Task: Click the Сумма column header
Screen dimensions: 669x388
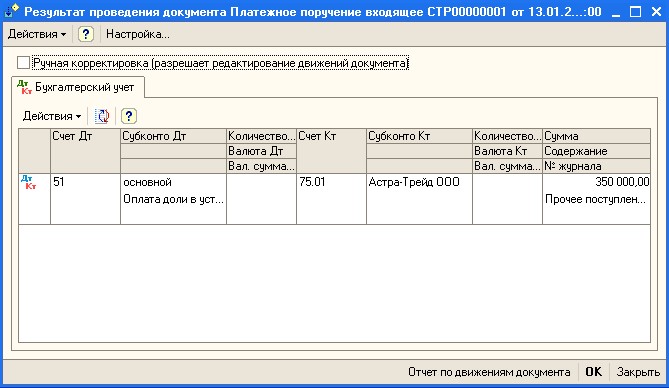Action: coord(596,136)
